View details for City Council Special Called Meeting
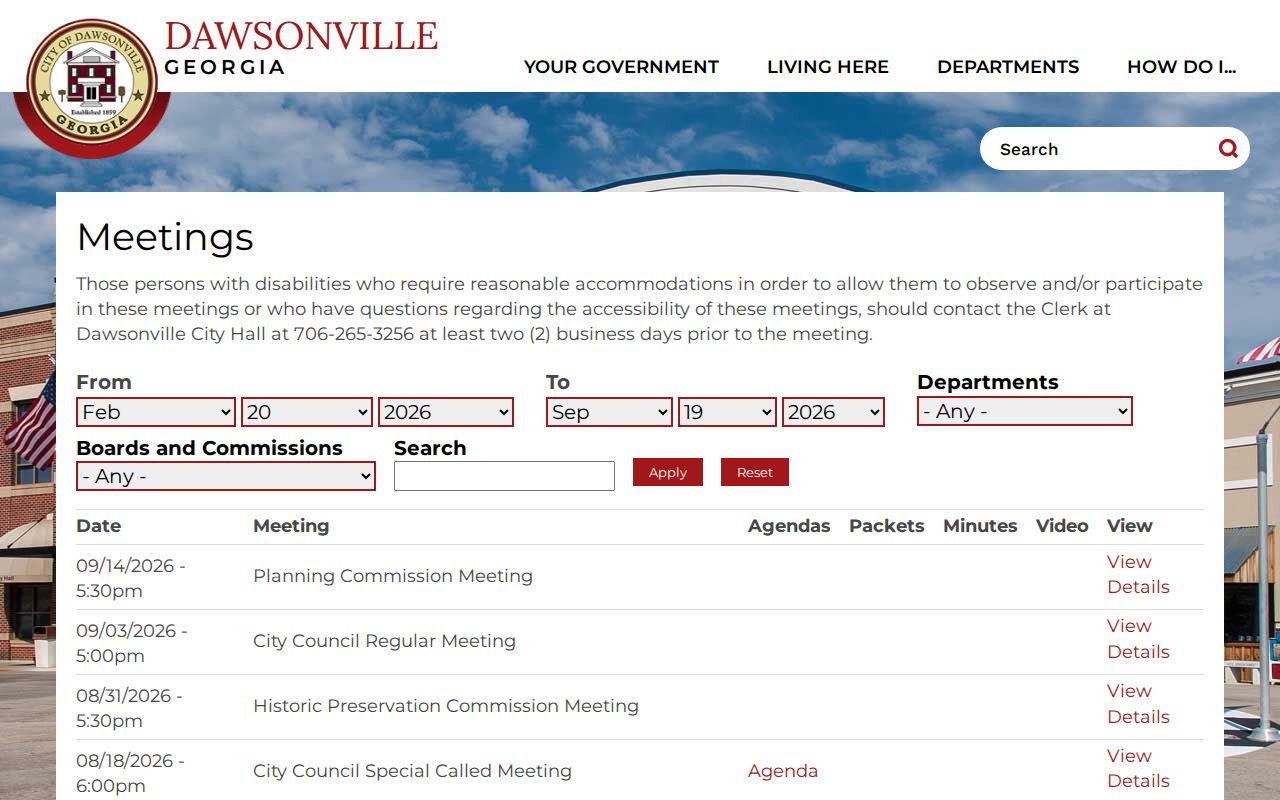This screenshot has width=1280, height=800. (x=1138, y=768)
